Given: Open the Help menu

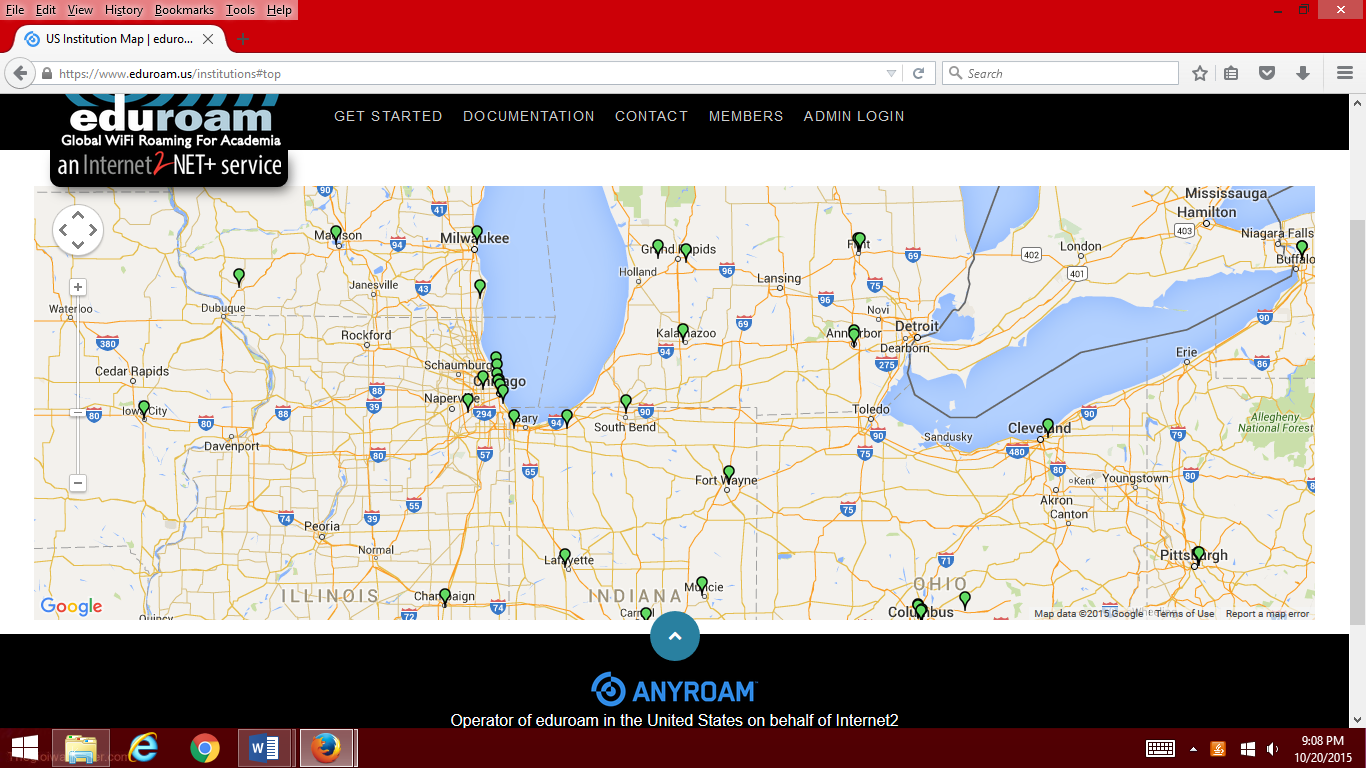Looking at the screenshot, I should pos(280,10).
